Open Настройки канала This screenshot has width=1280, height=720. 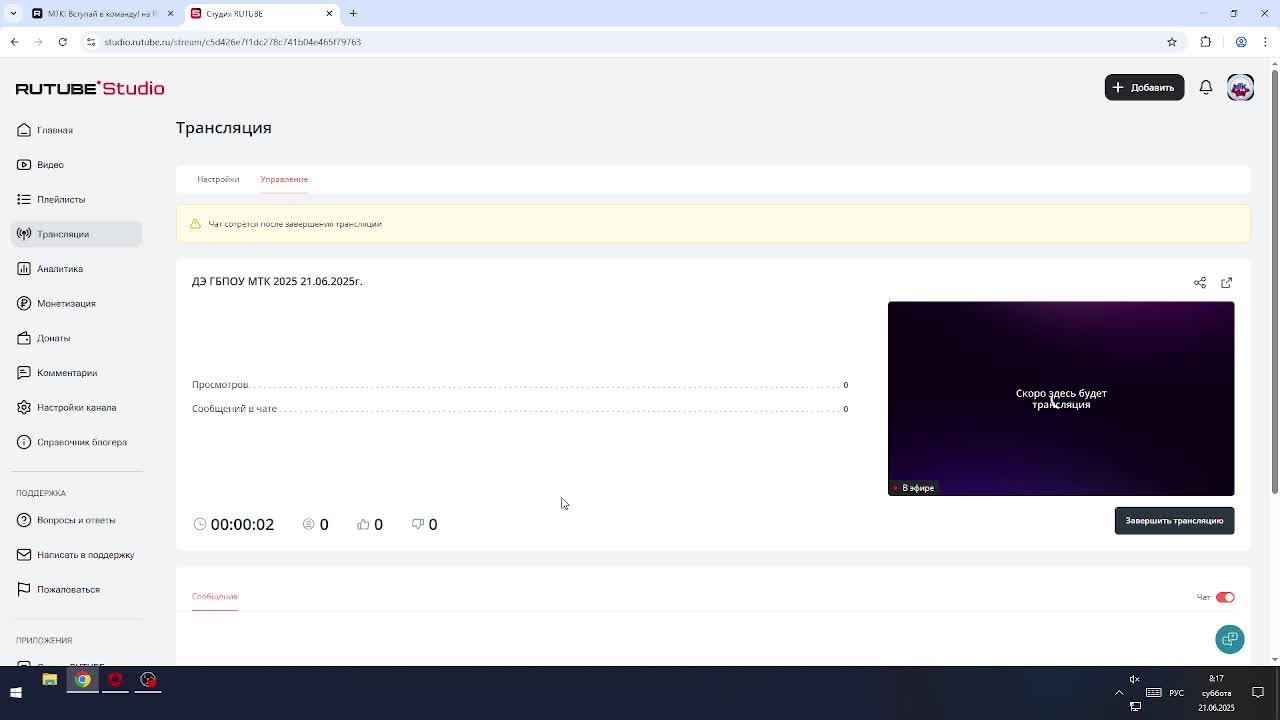[76, 407]
